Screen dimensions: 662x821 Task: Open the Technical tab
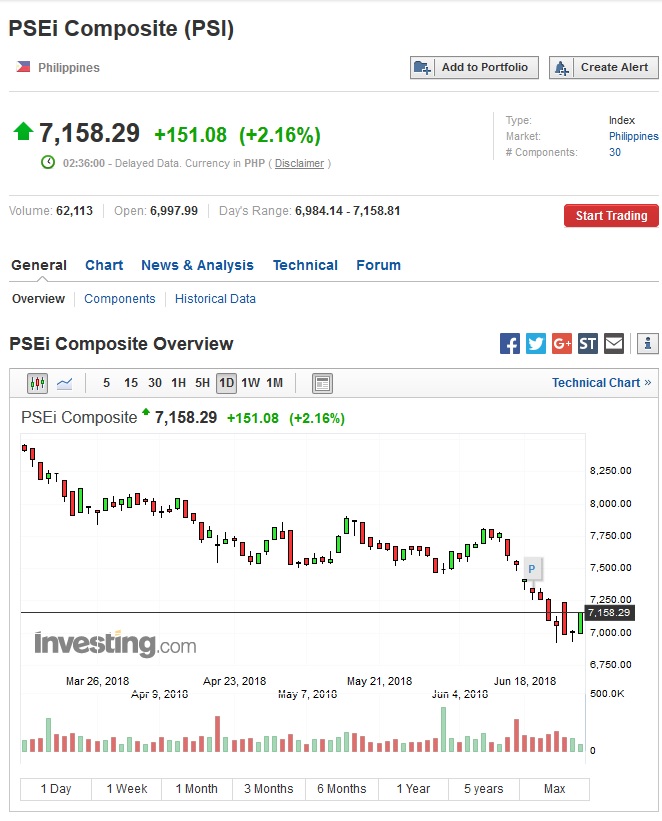pyautogui.click(x=305, y=265)
